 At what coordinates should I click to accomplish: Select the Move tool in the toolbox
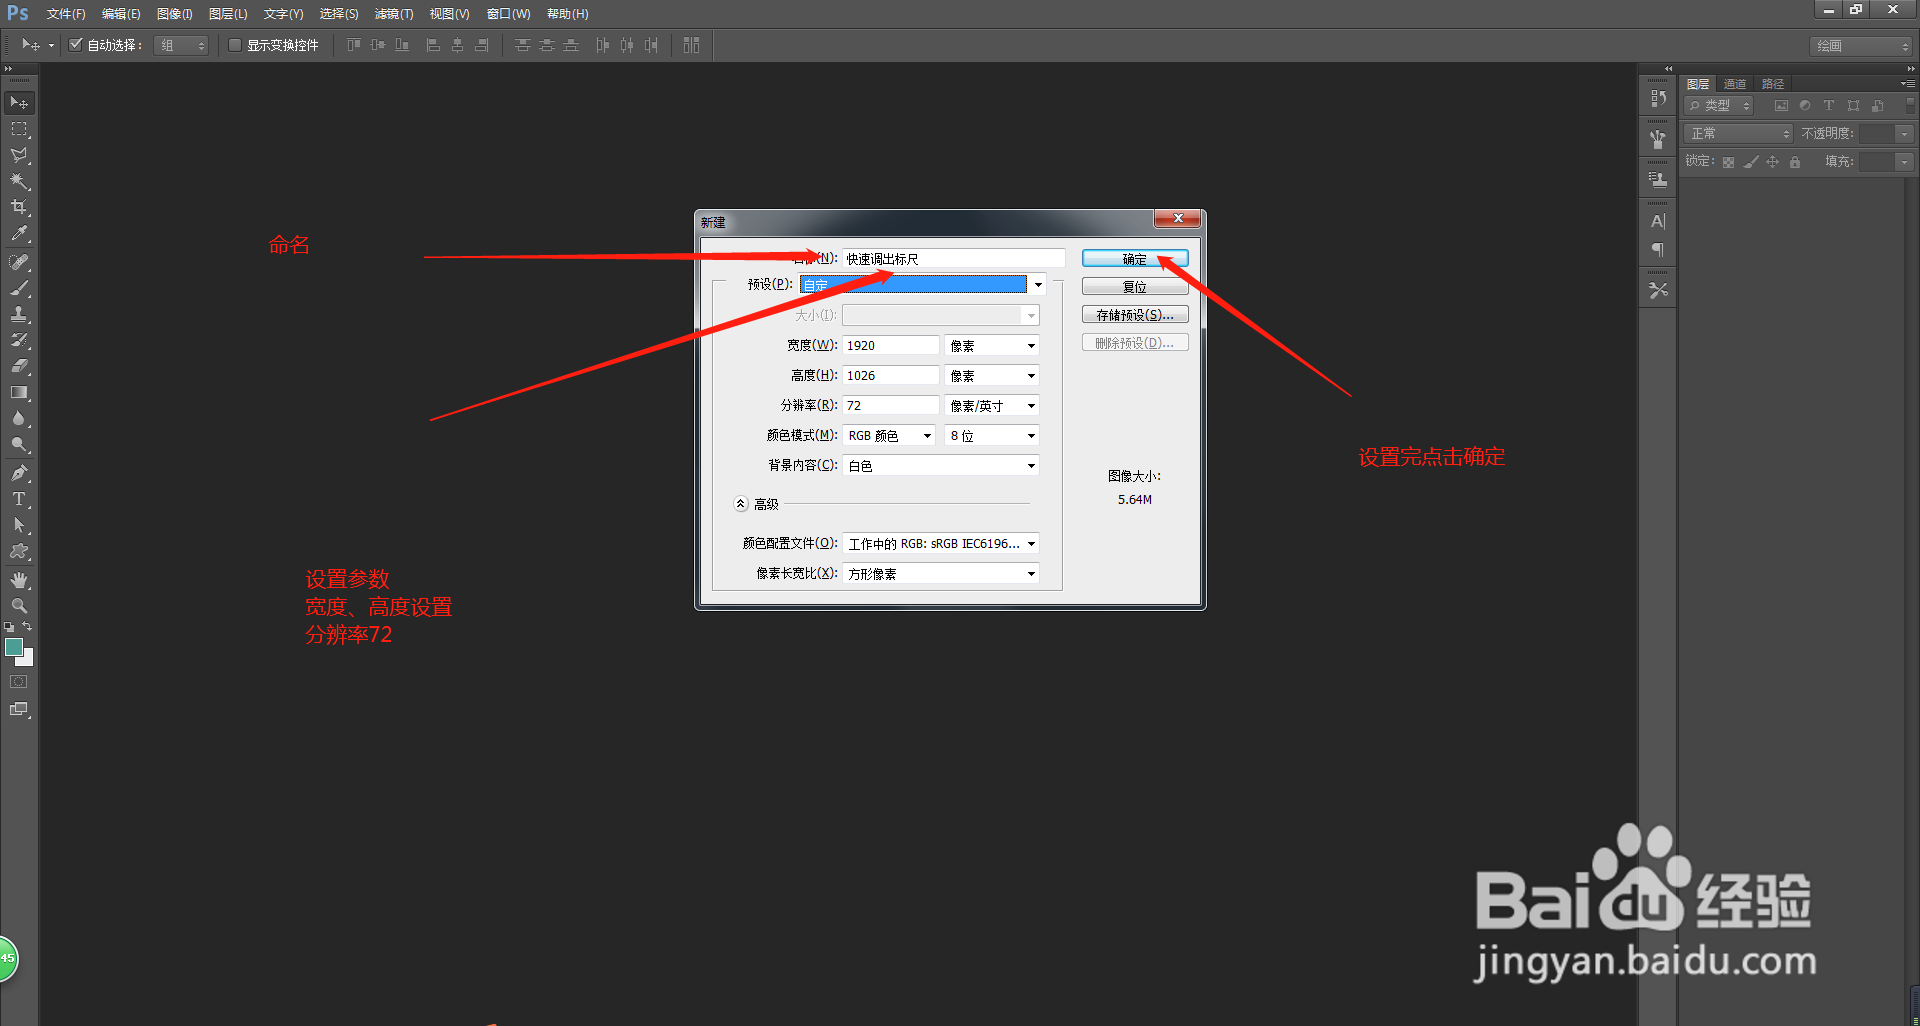19,103
